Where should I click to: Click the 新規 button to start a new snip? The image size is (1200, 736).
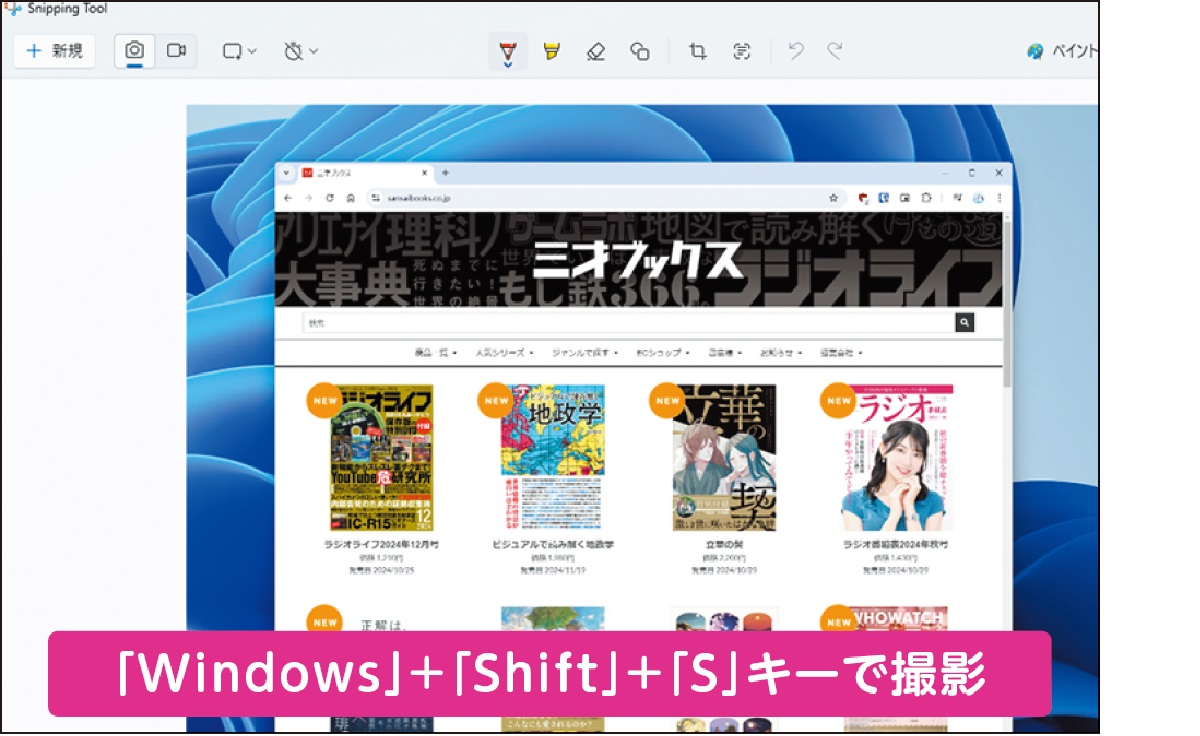click(x=54, y=50)
